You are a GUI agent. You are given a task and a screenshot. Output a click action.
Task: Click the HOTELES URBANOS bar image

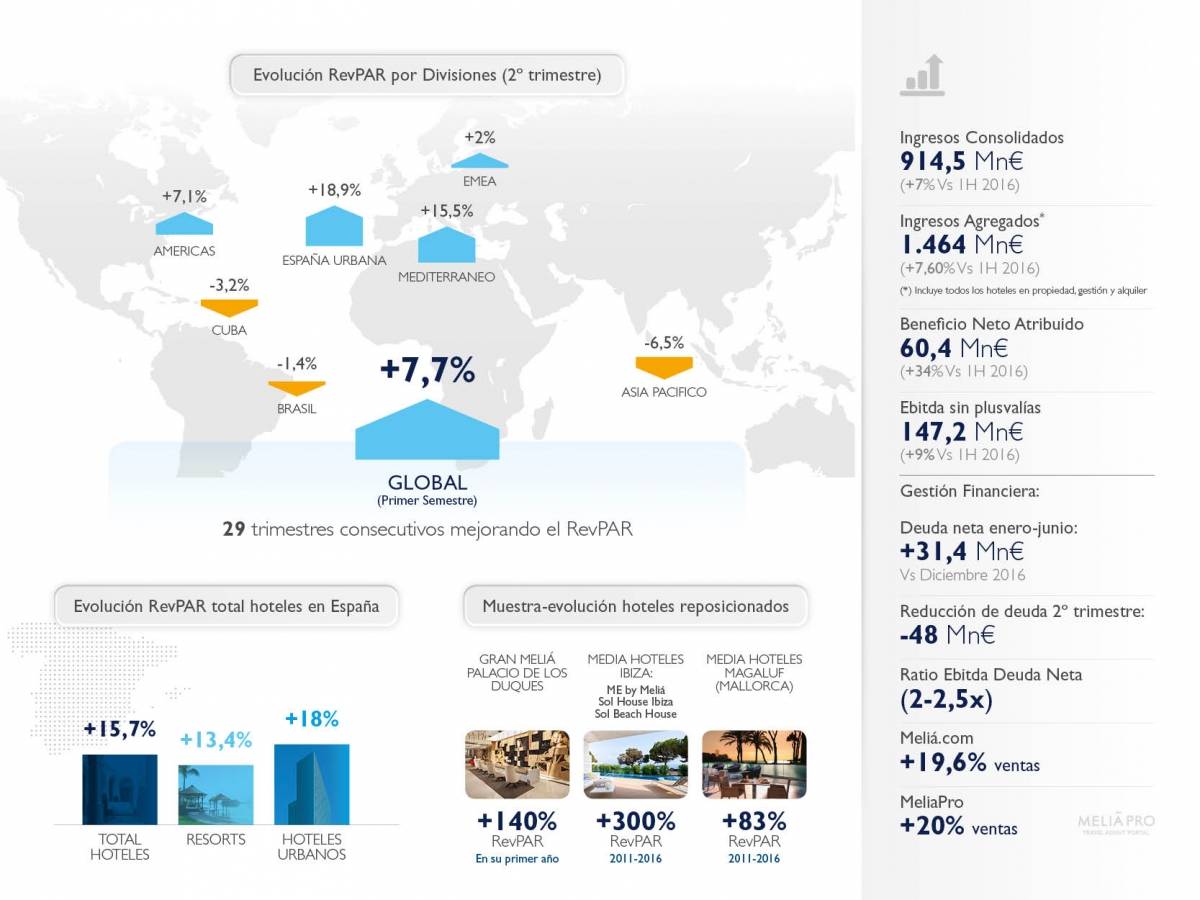(311, 783)
